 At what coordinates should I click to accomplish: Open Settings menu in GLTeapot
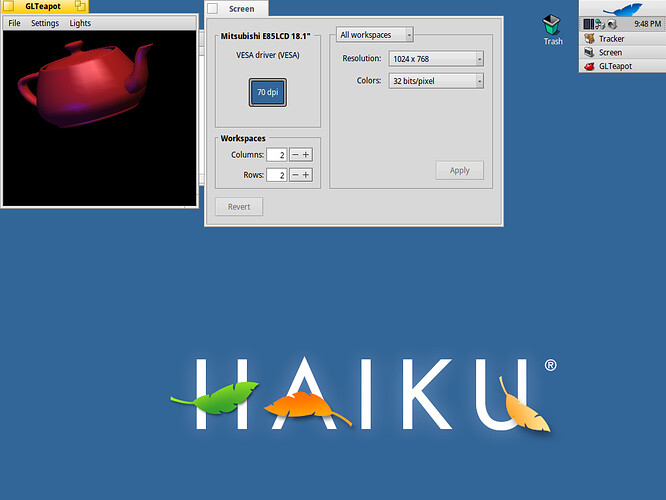pos(45,23)
